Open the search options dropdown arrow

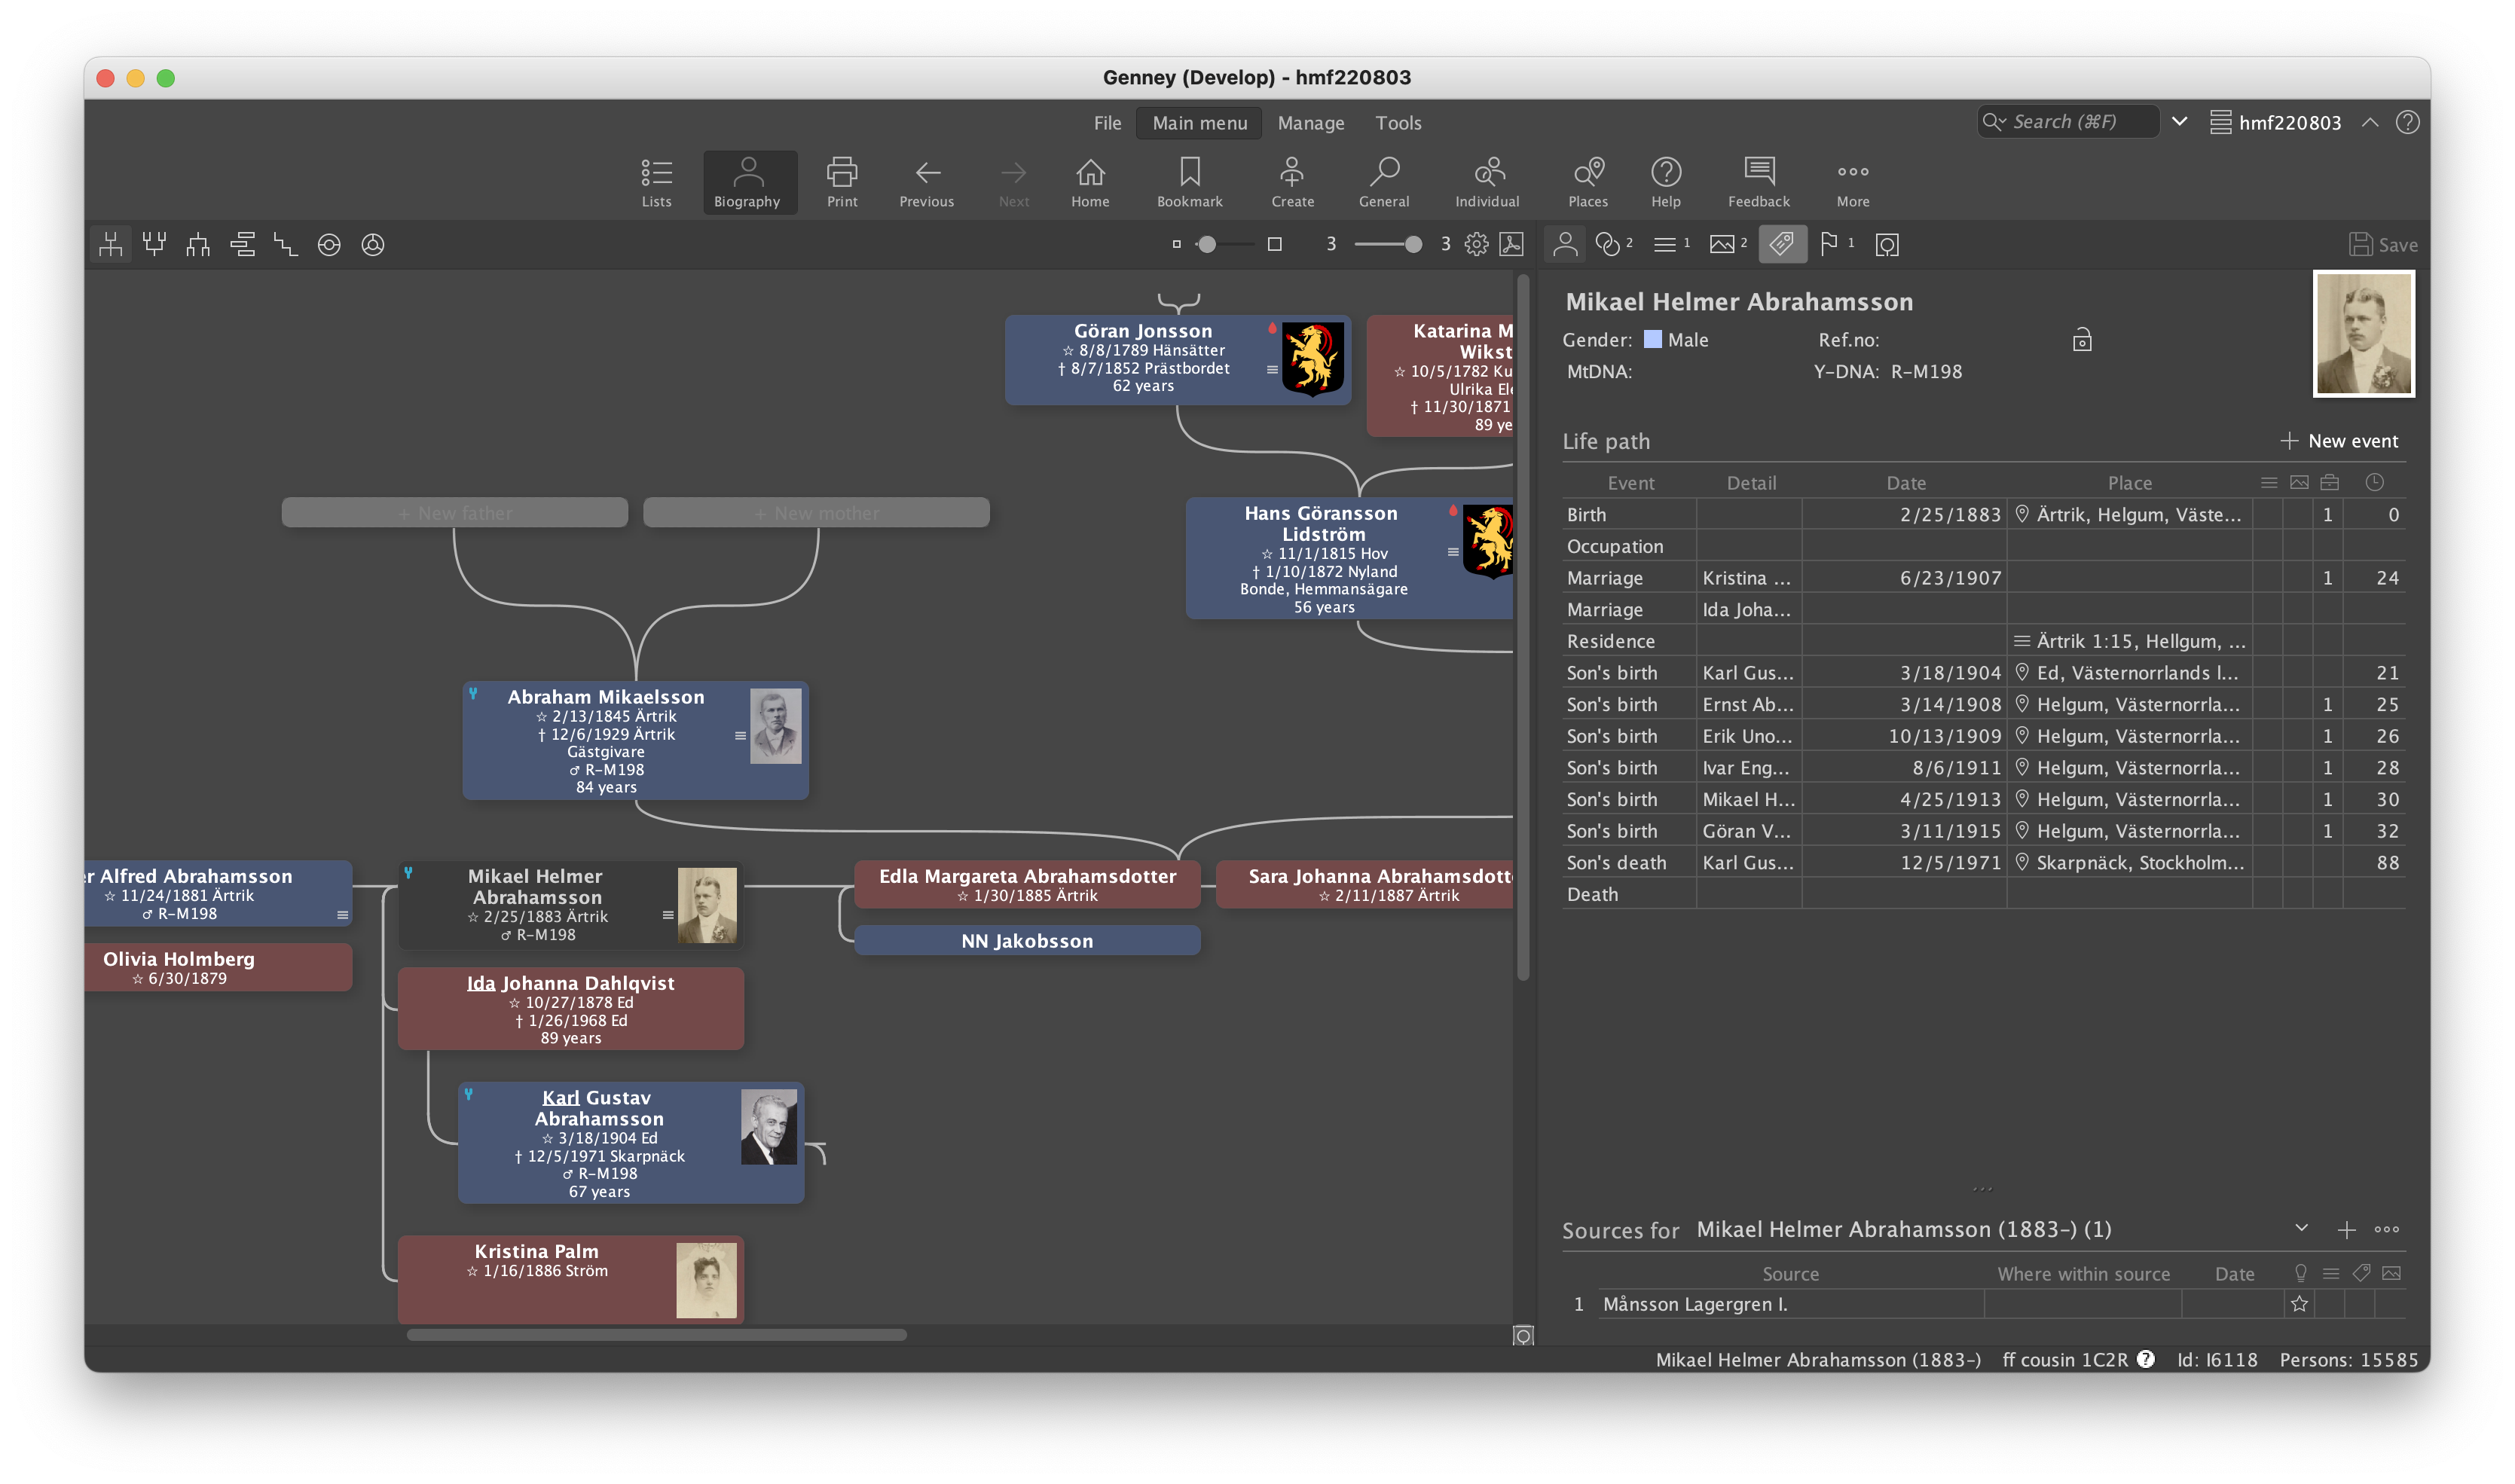(2180, 122)
